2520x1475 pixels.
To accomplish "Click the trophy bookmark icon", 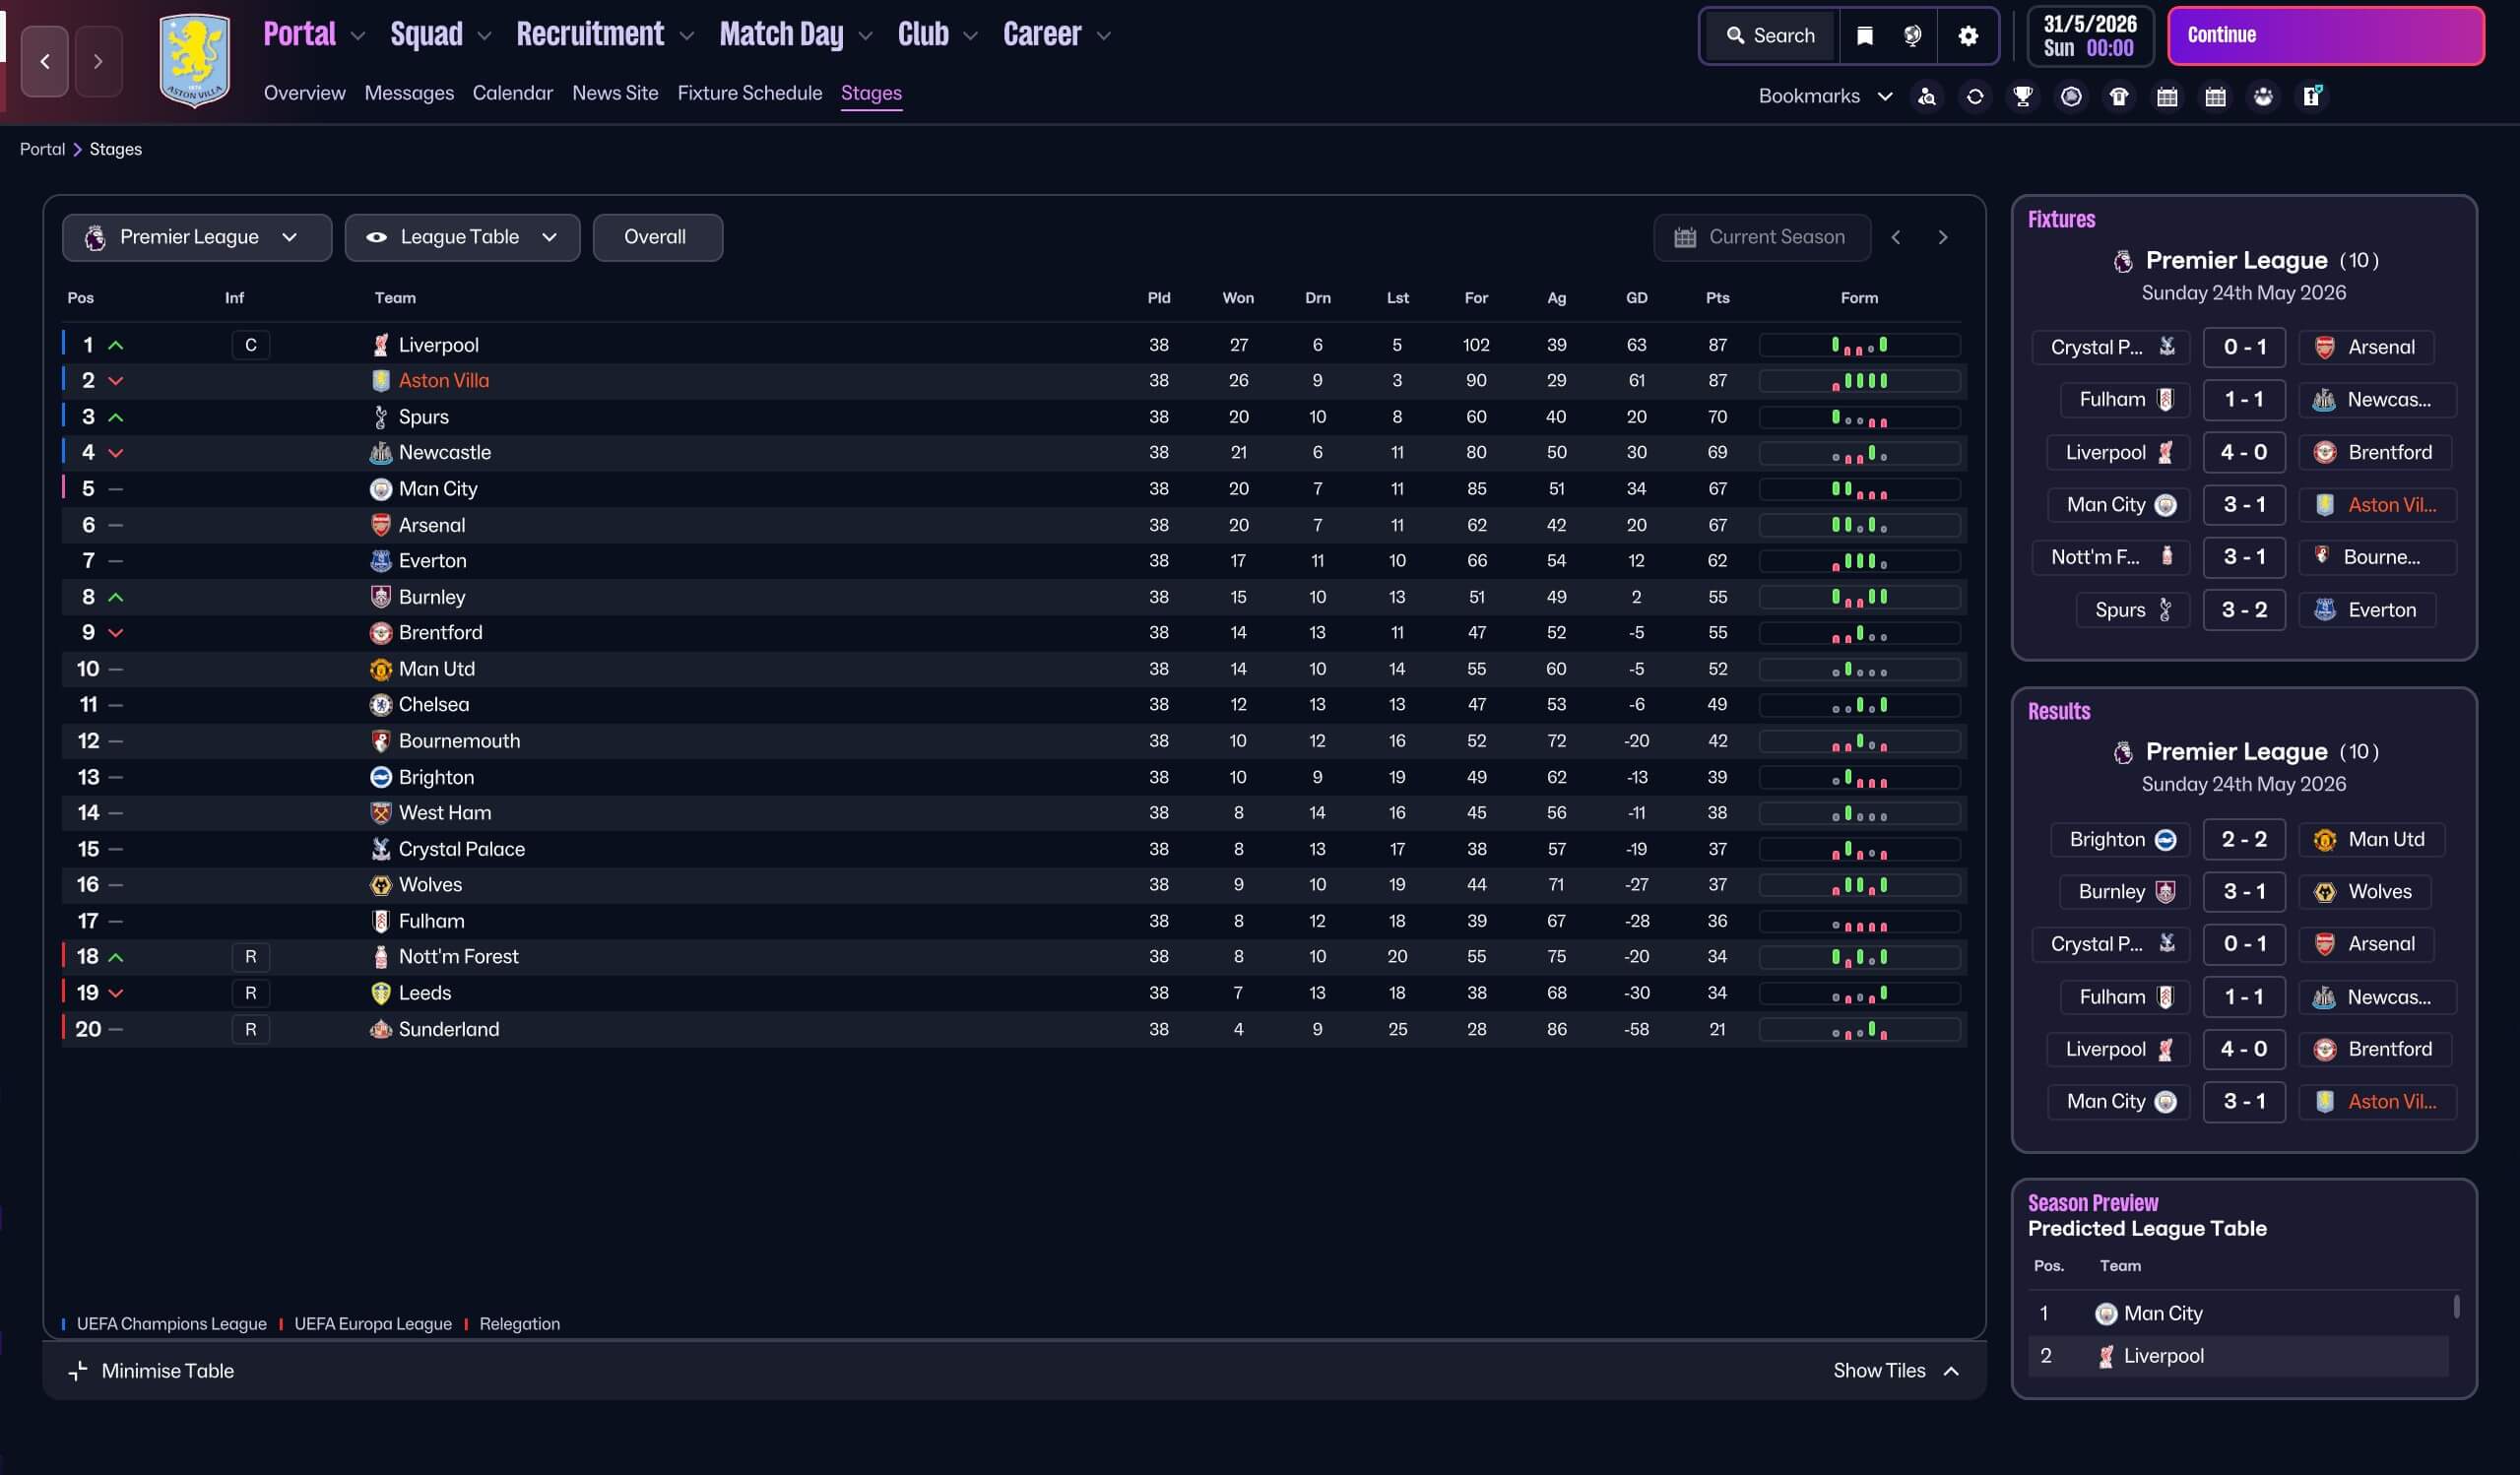I will [x=2023, y=97].
